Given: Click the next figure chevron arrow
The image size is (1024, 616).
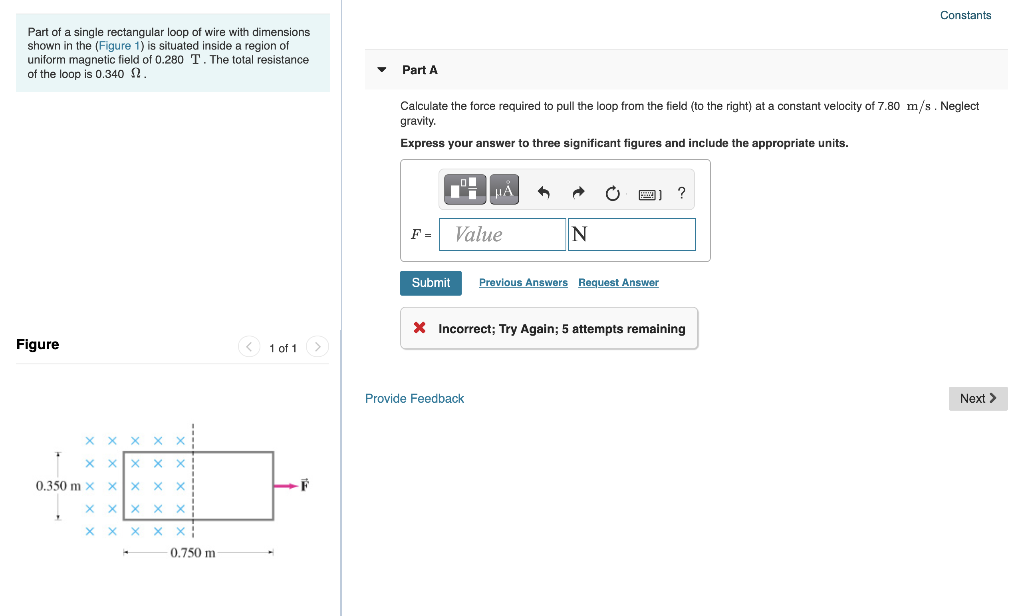Looking at the screenshot, I should [317, 347].
